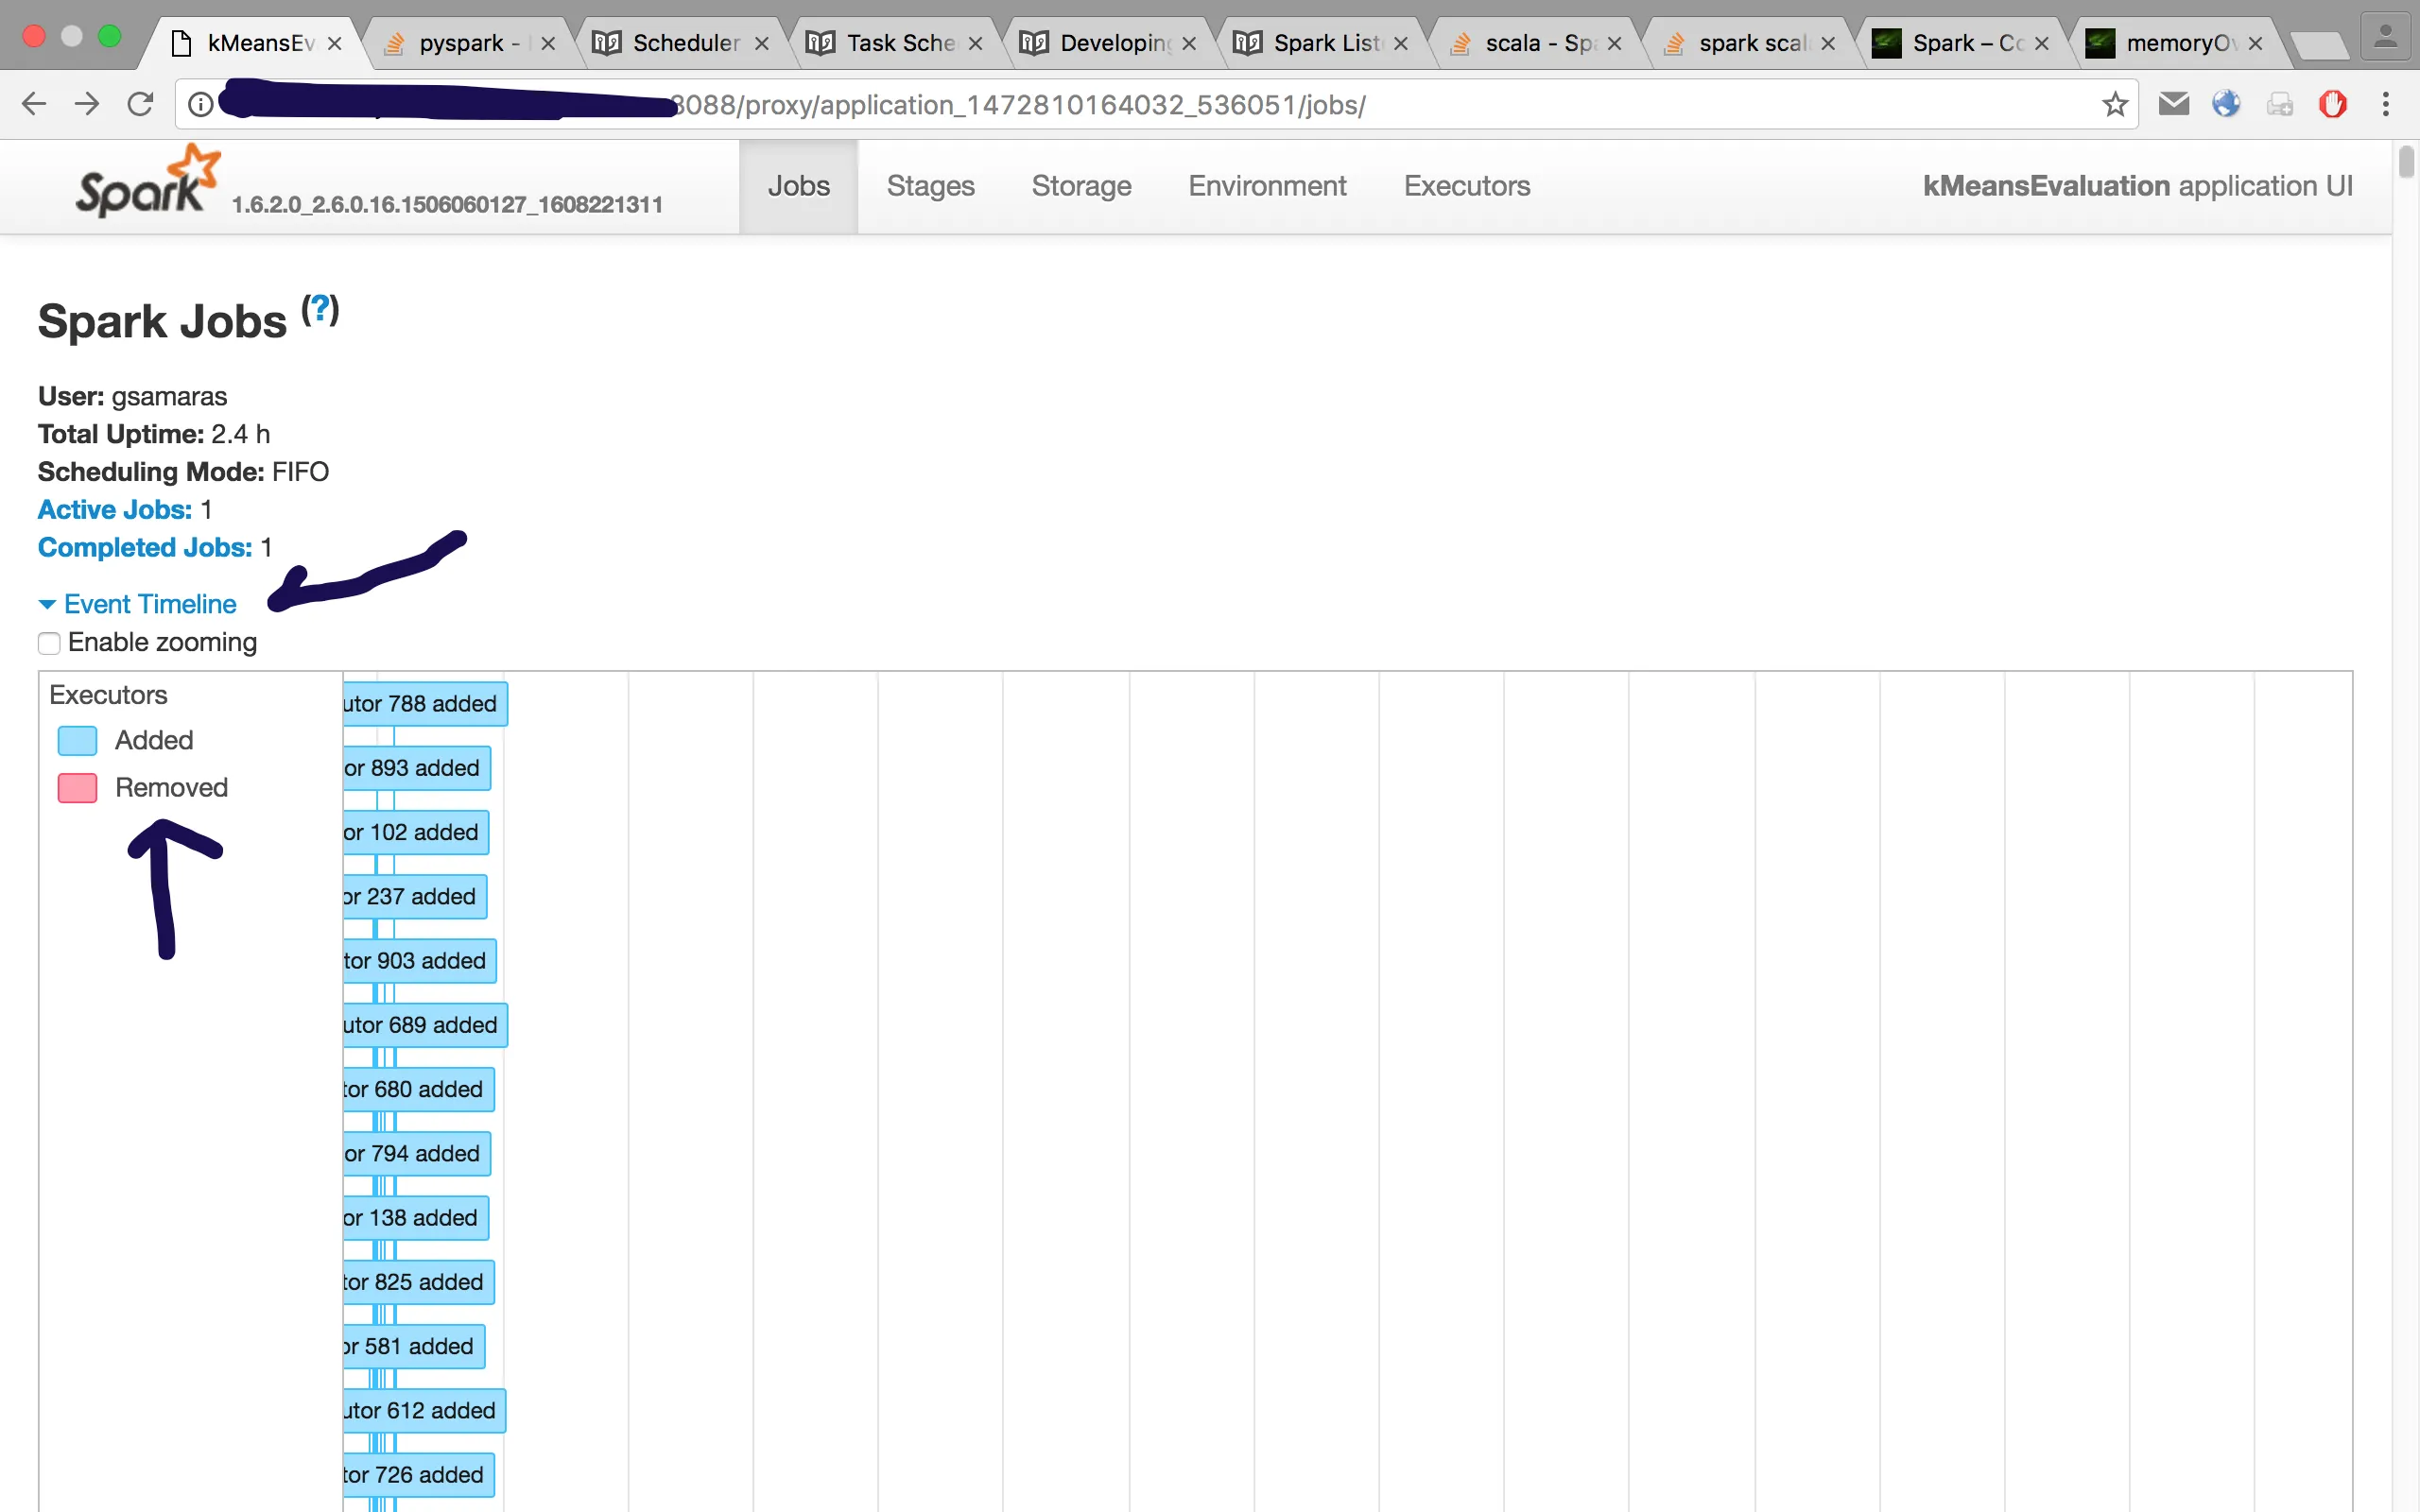Collapse the Event Timeline section
The image size is (2420, 1512).
click(x=138, y=604)
